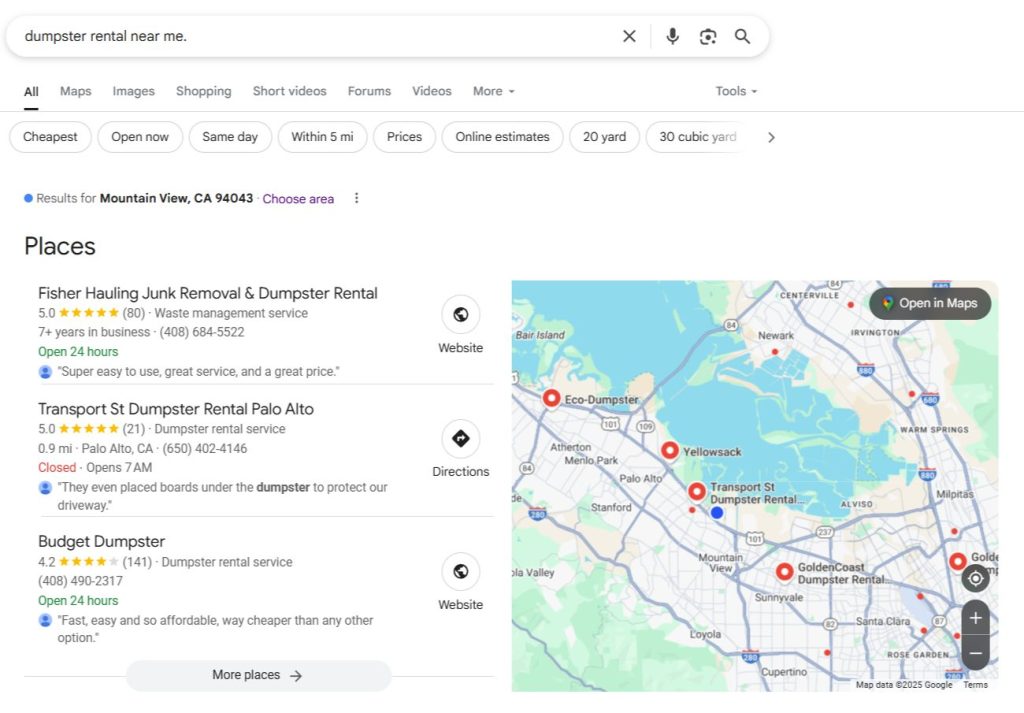Click inside the search input field
The height and width of the screenshot is (713, 1024).
point(300,35)
